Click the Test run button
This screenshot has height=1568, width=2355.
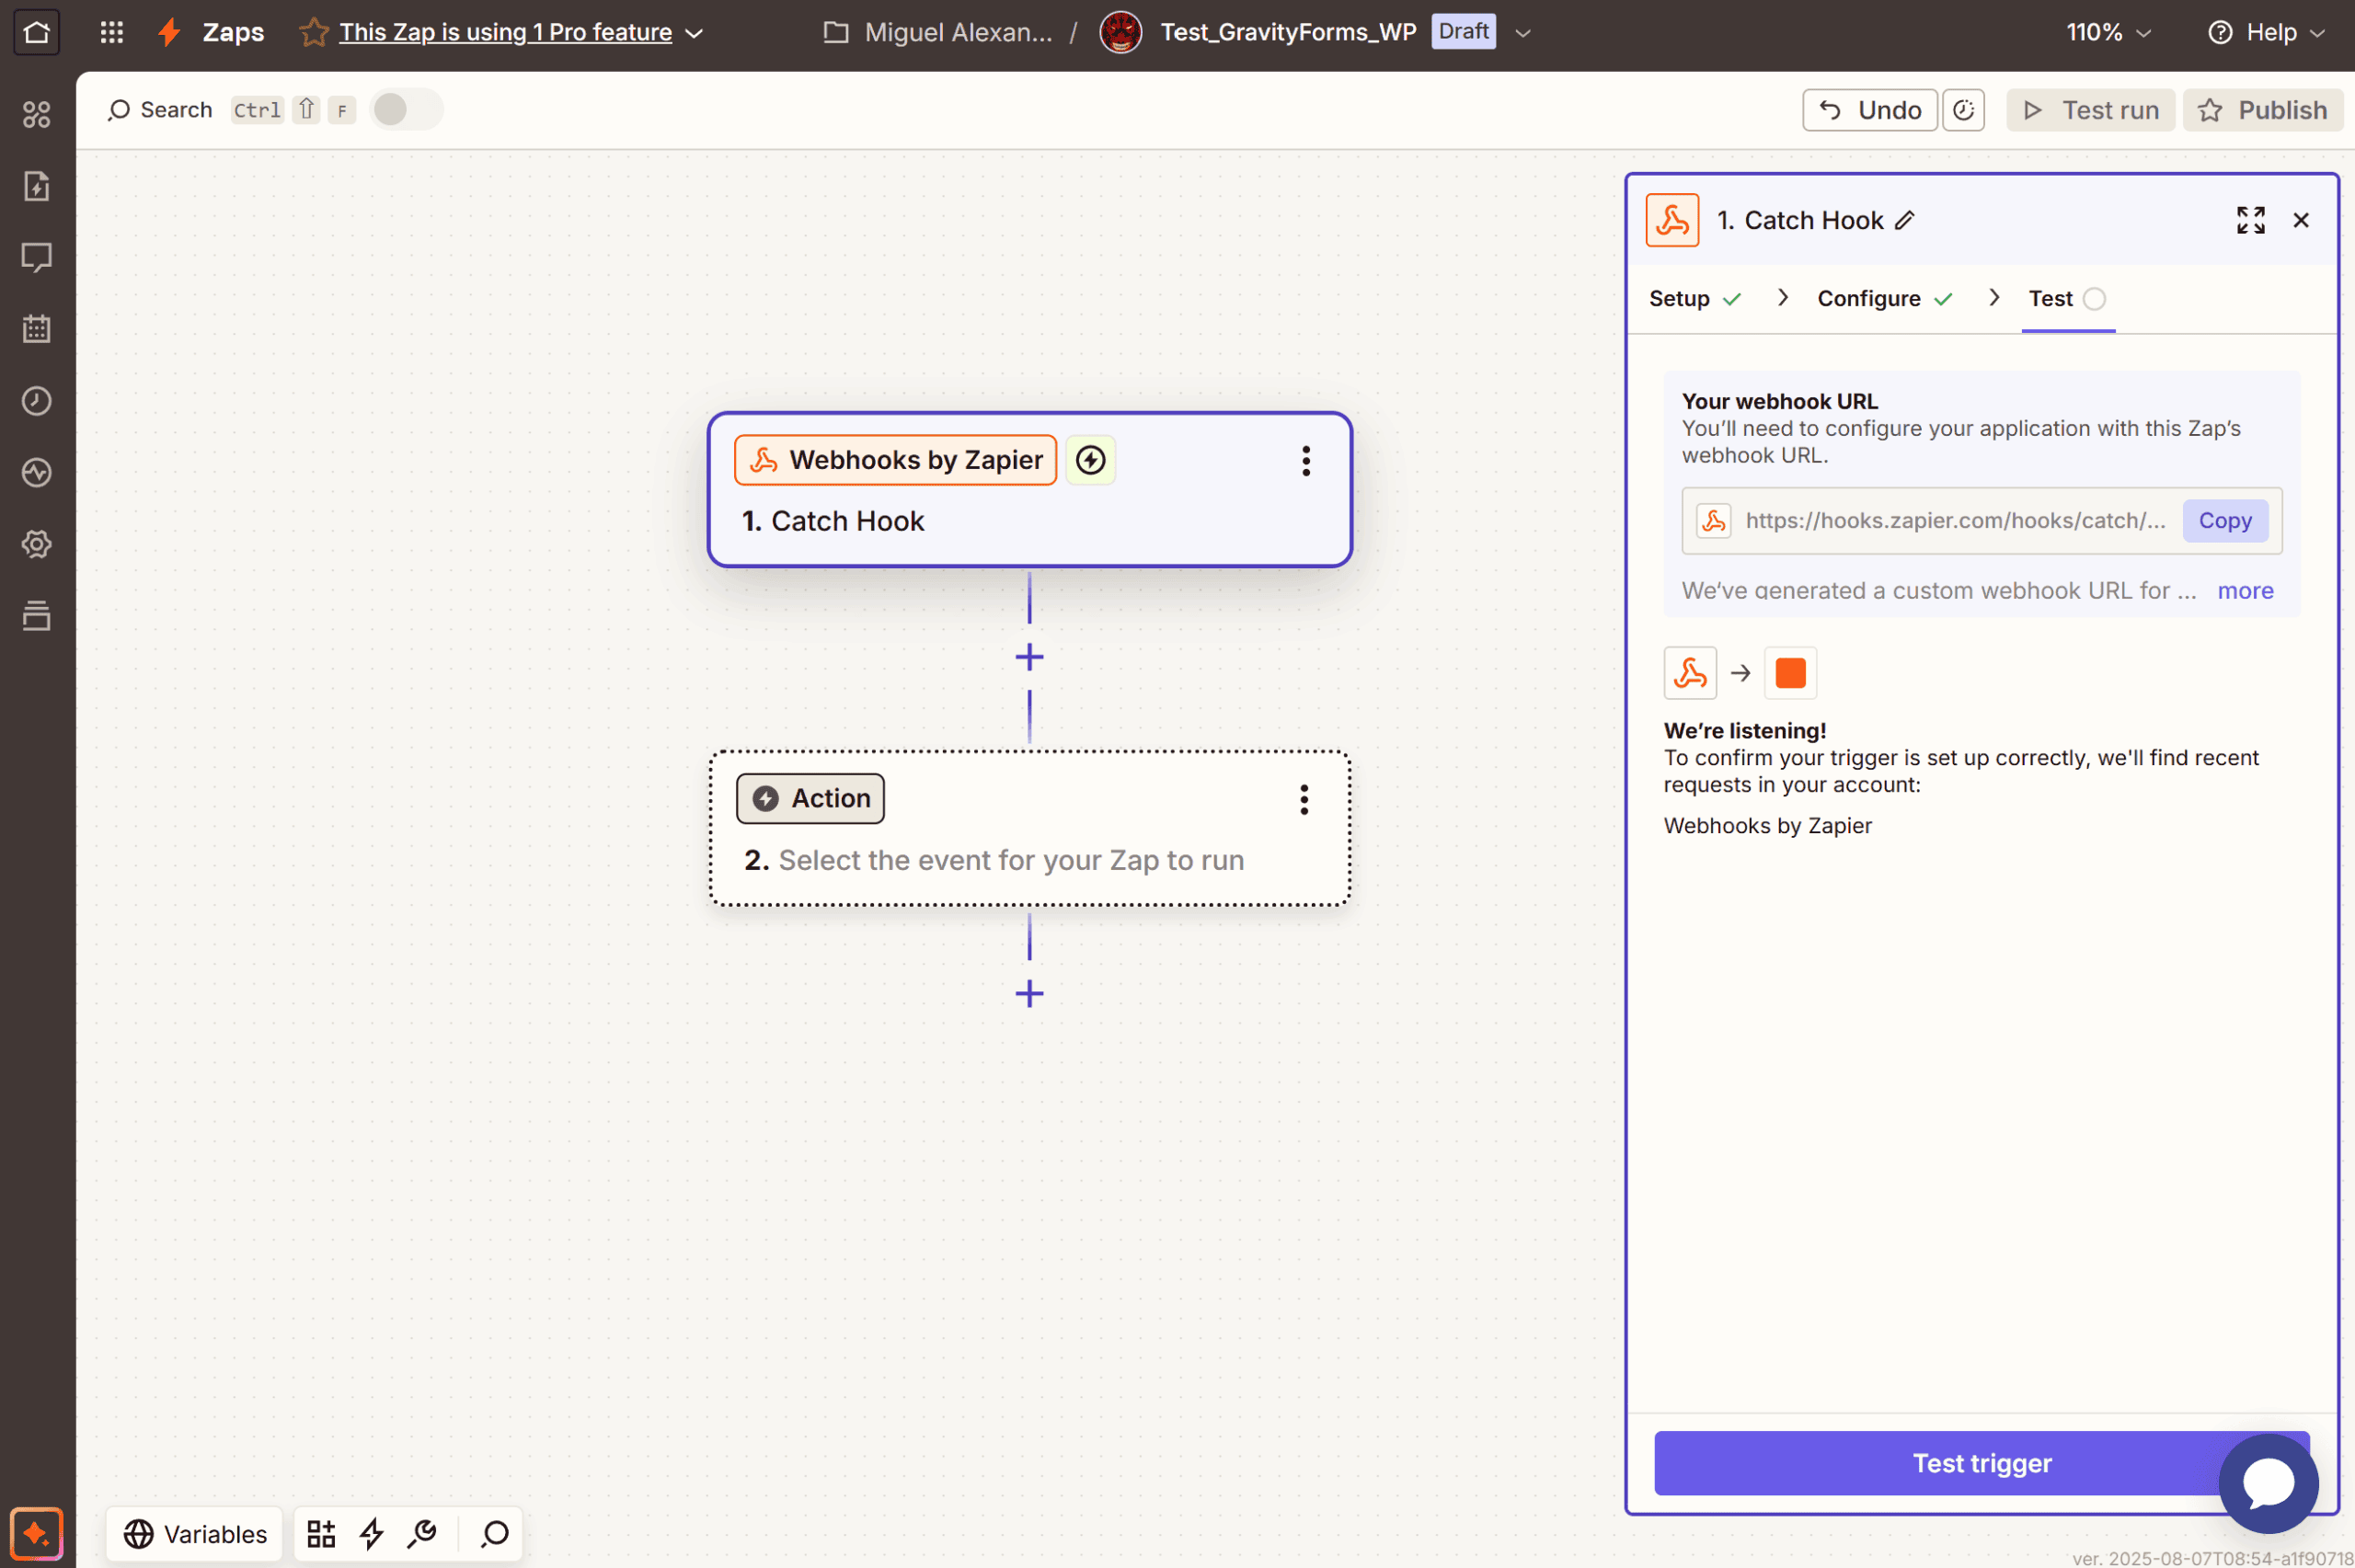point(2090,110)
